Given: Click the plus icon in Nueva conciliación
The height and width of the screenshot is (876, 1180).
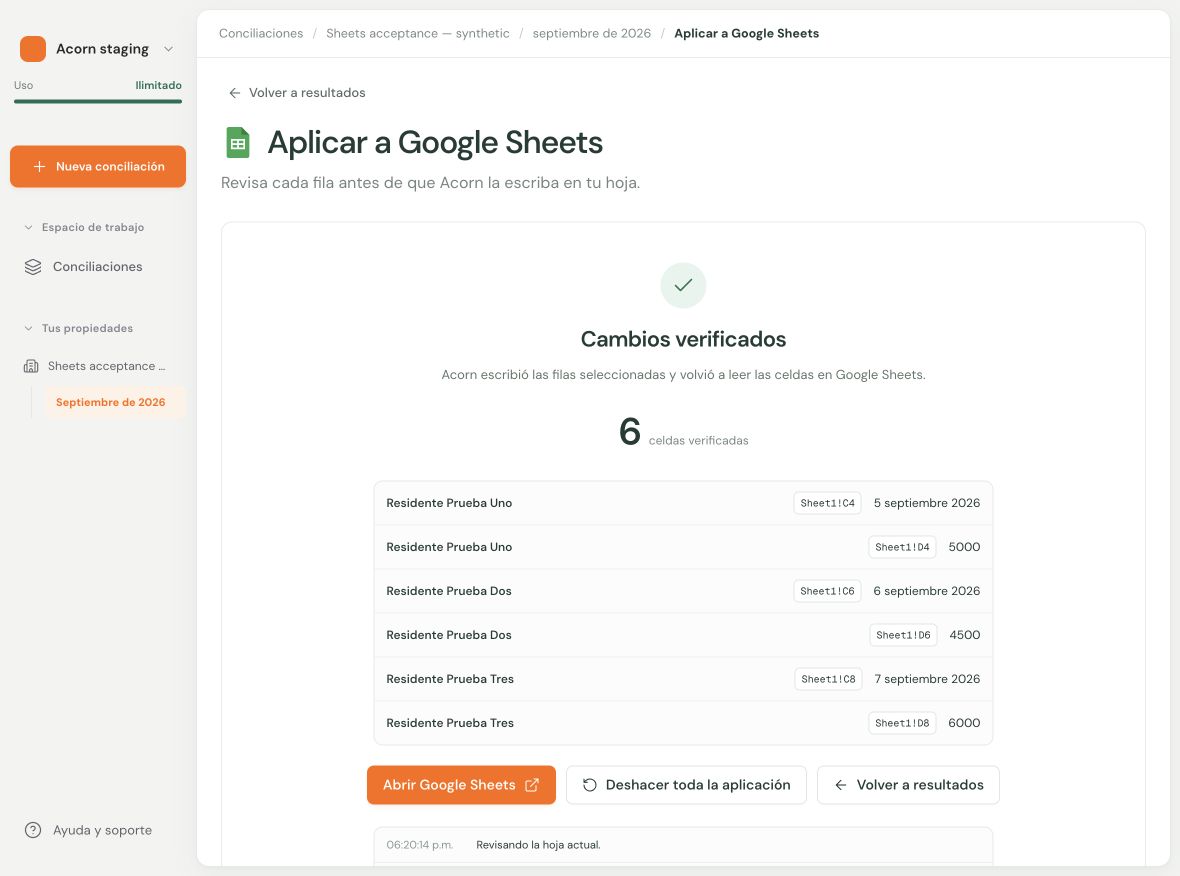Looking at the screenshot, I should click(x=39, y=166).
